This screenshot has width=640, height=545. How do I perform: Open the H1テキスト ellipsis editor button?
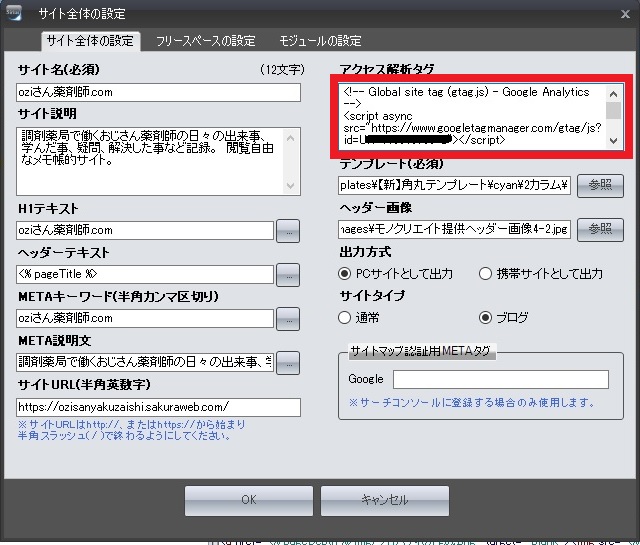(288, 230)
